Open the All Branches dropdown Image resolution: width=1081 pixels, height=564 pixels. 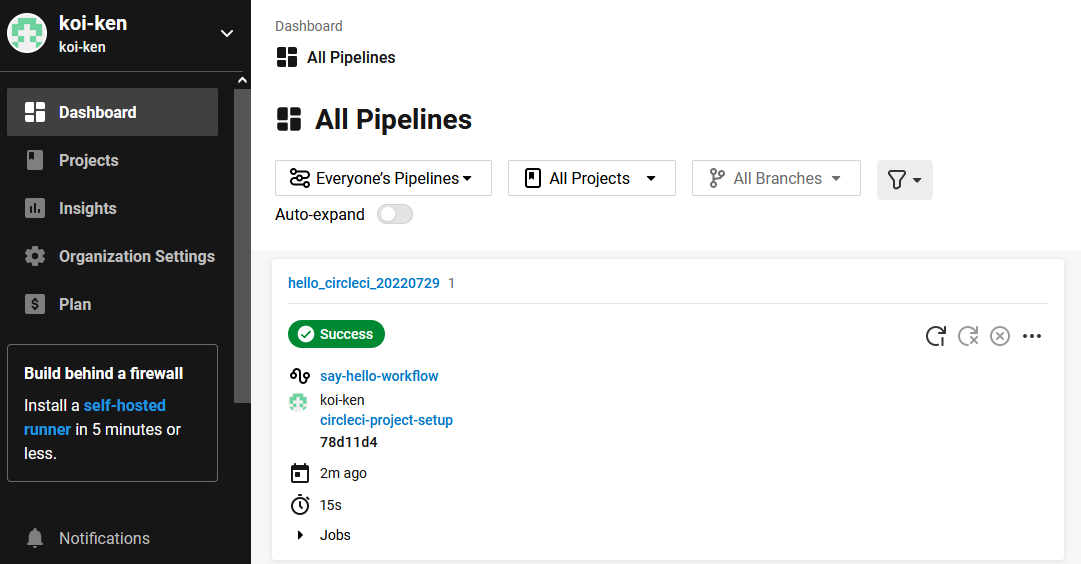point(775,178)
